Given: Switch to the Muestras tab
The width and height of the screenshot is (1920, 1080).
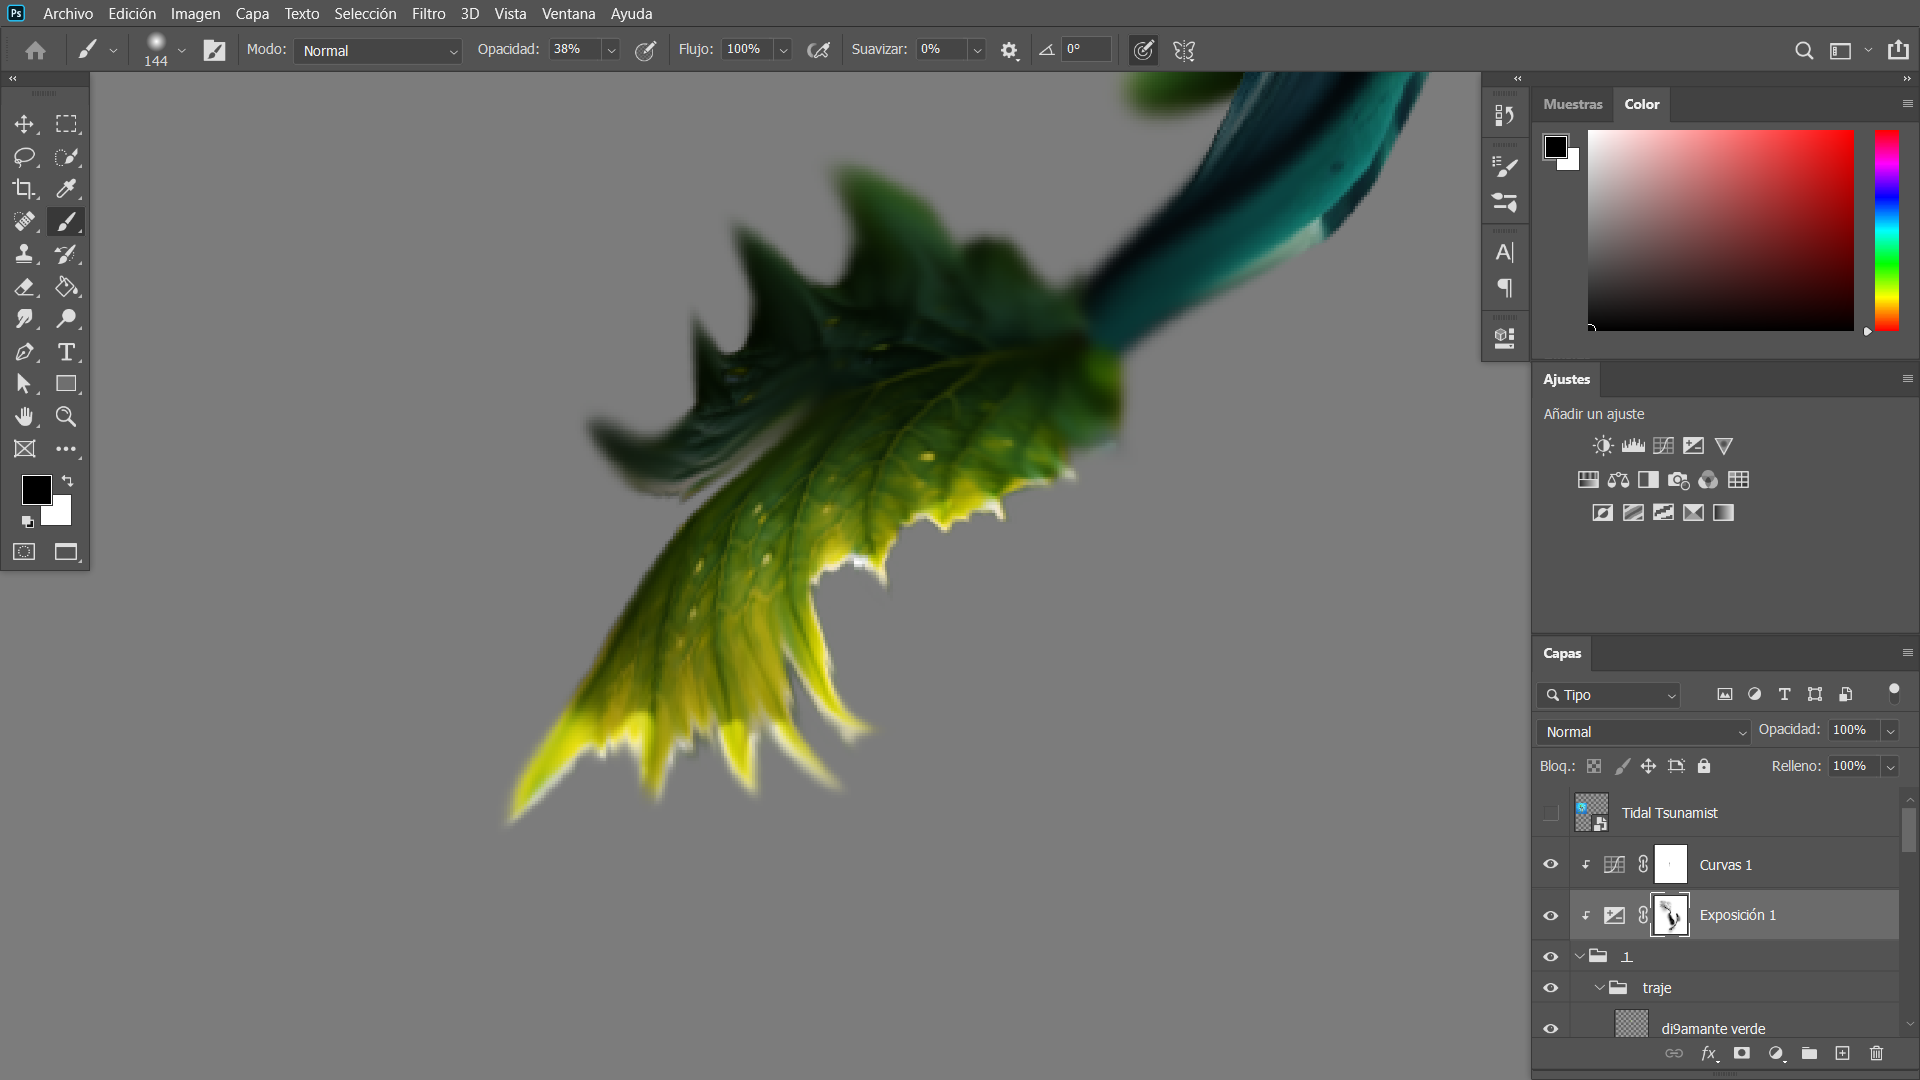Looking at the screenshot, I should [1572, 104].
